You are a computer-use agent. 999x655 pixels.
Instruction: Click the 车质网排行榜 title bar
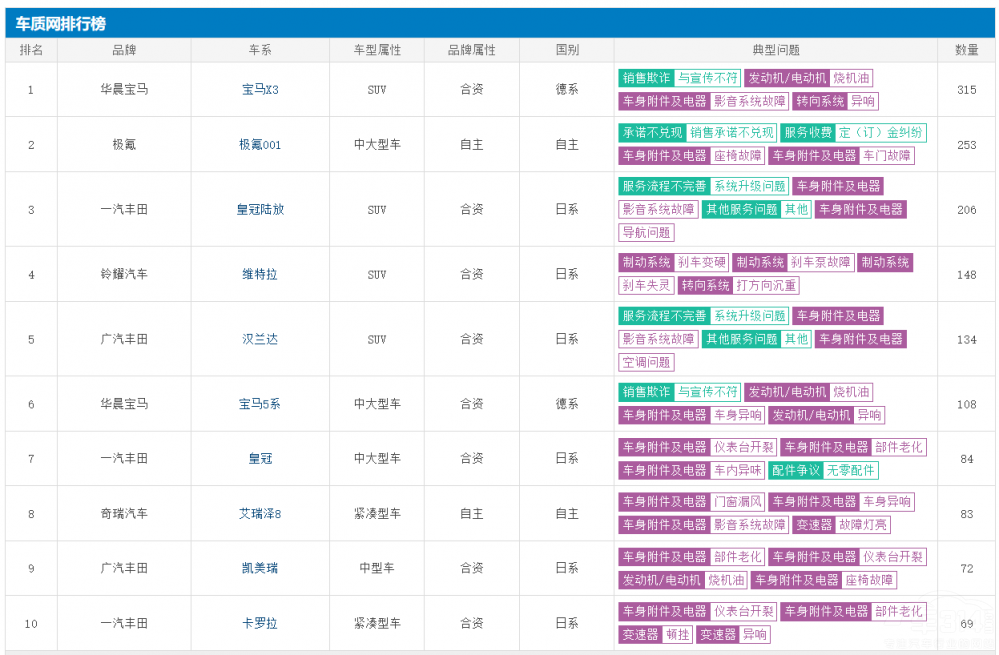coord(60,23)
